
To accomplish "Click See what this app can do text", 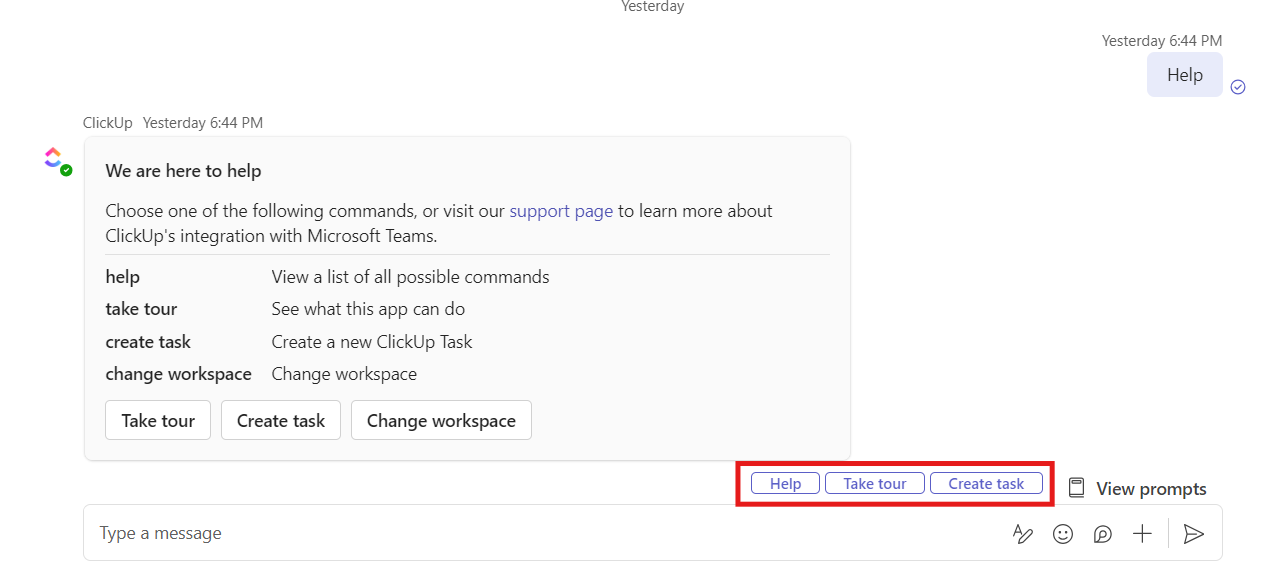I will click(368, 309).
